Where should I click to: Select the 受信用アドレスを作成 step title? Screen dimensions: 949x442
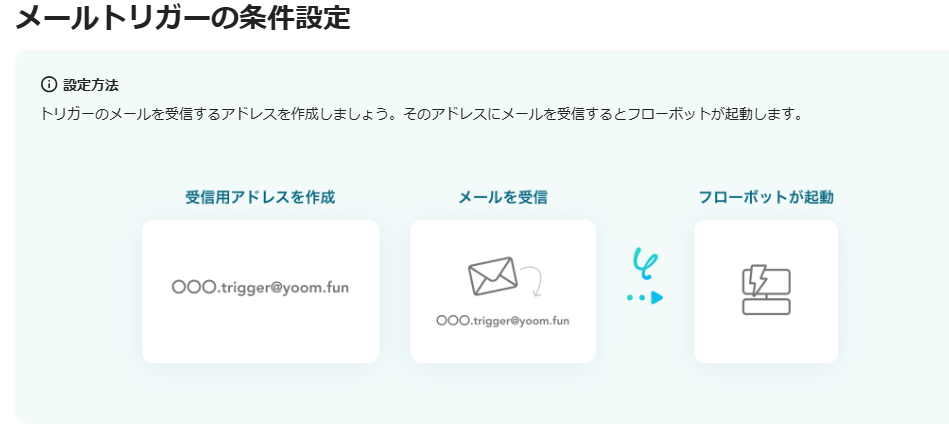(260, 197)
